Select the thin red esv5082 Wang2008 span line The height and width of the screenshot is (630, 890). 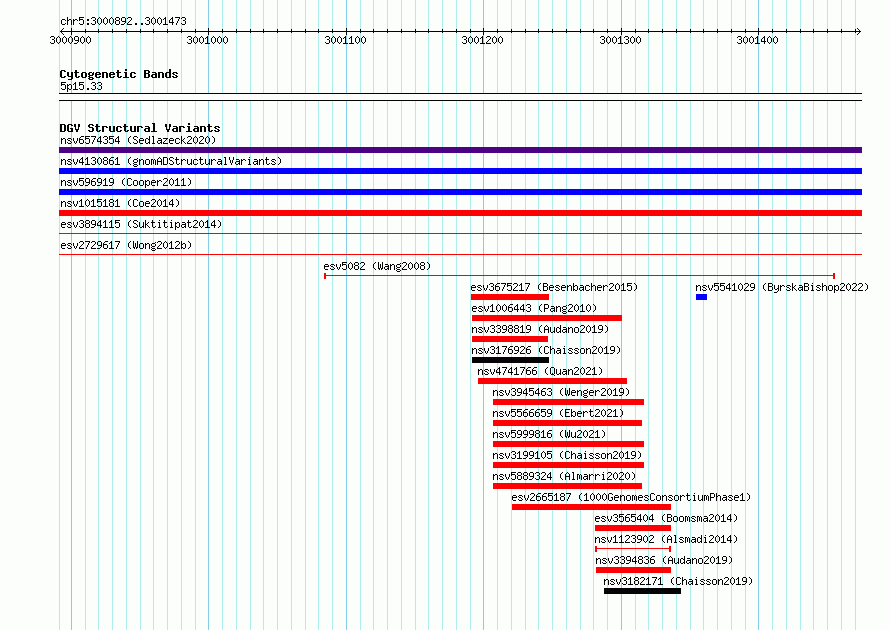point(579,276)
